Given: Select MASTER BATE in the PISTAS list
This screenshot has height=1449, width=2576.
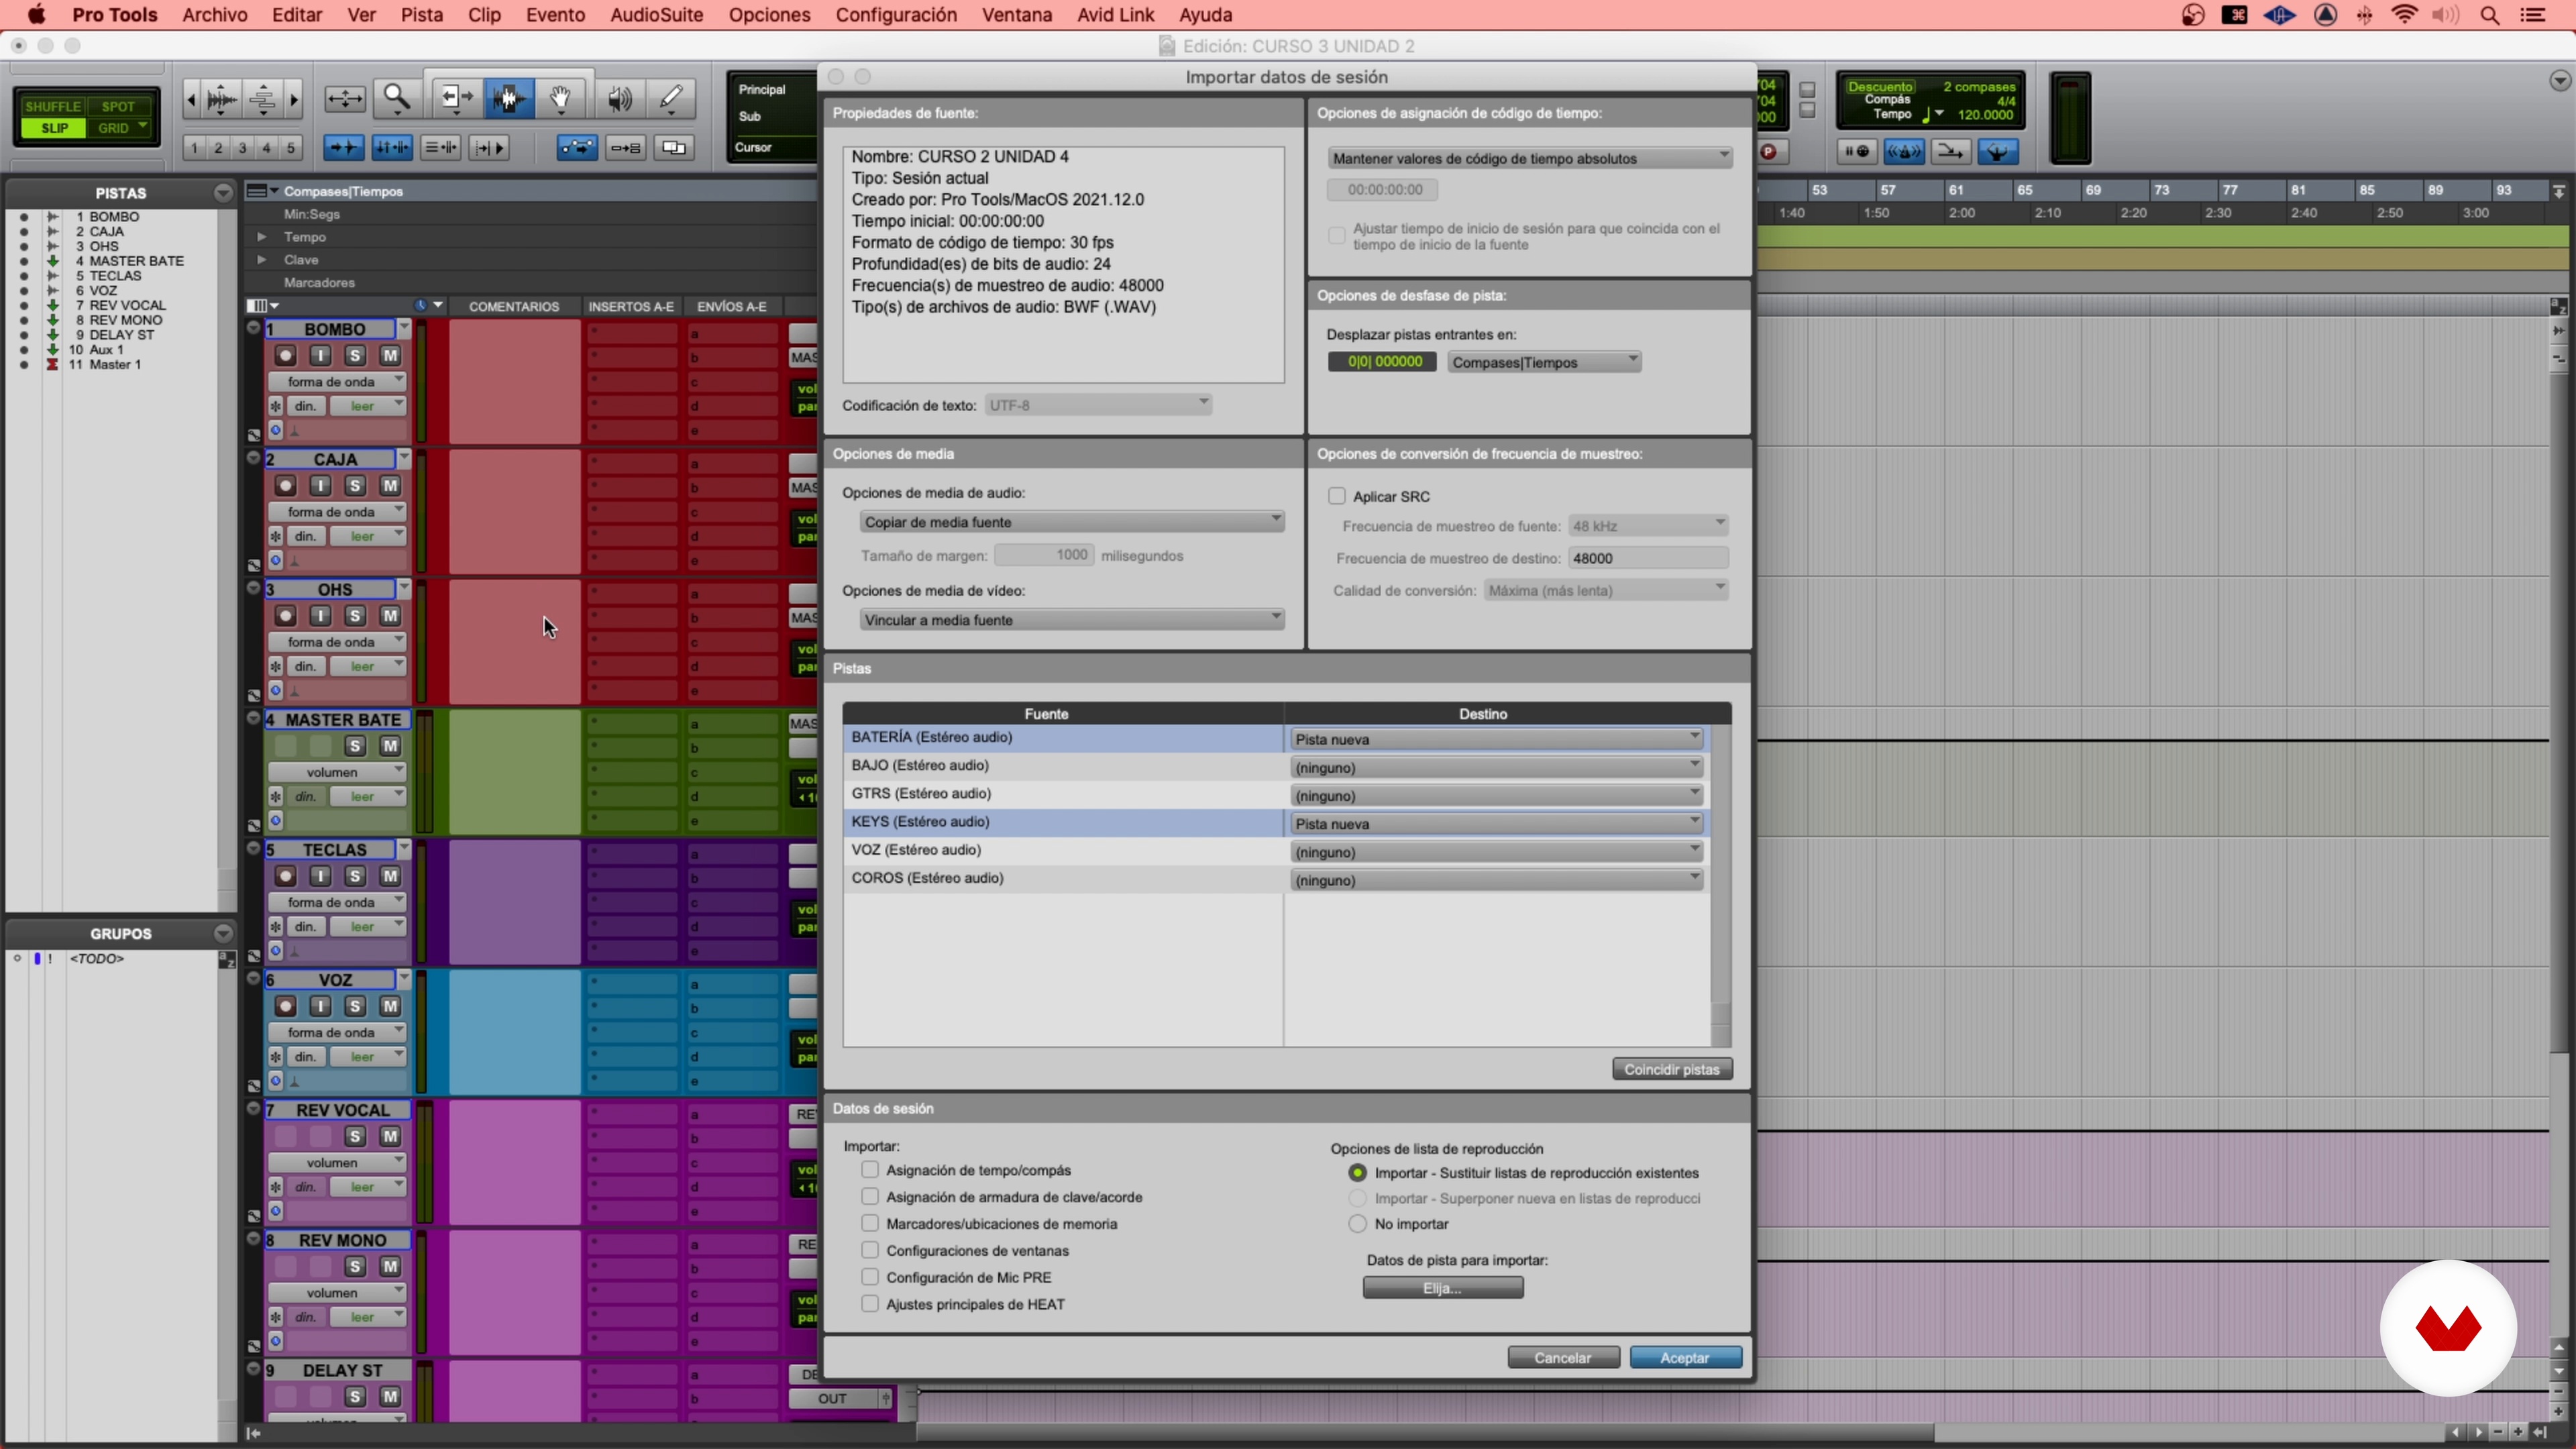Looking at the screenshot, I should [136, 261].
